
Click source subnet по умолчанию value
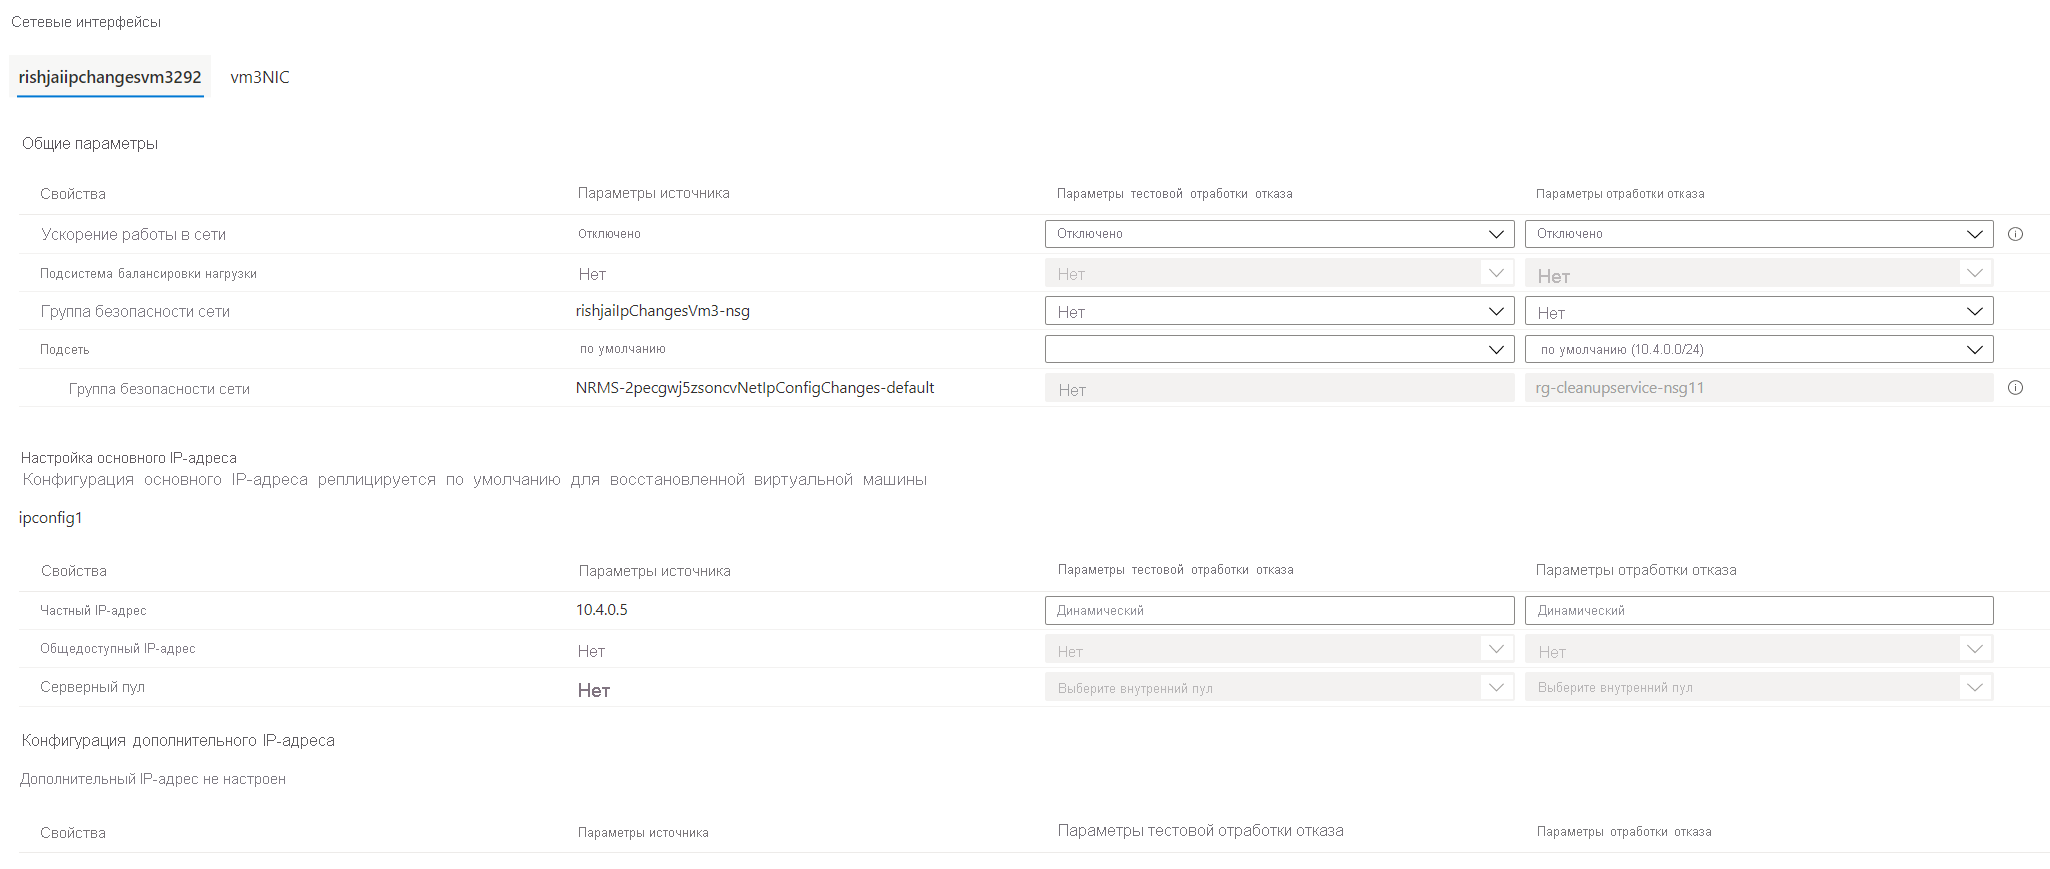(622, 349)
